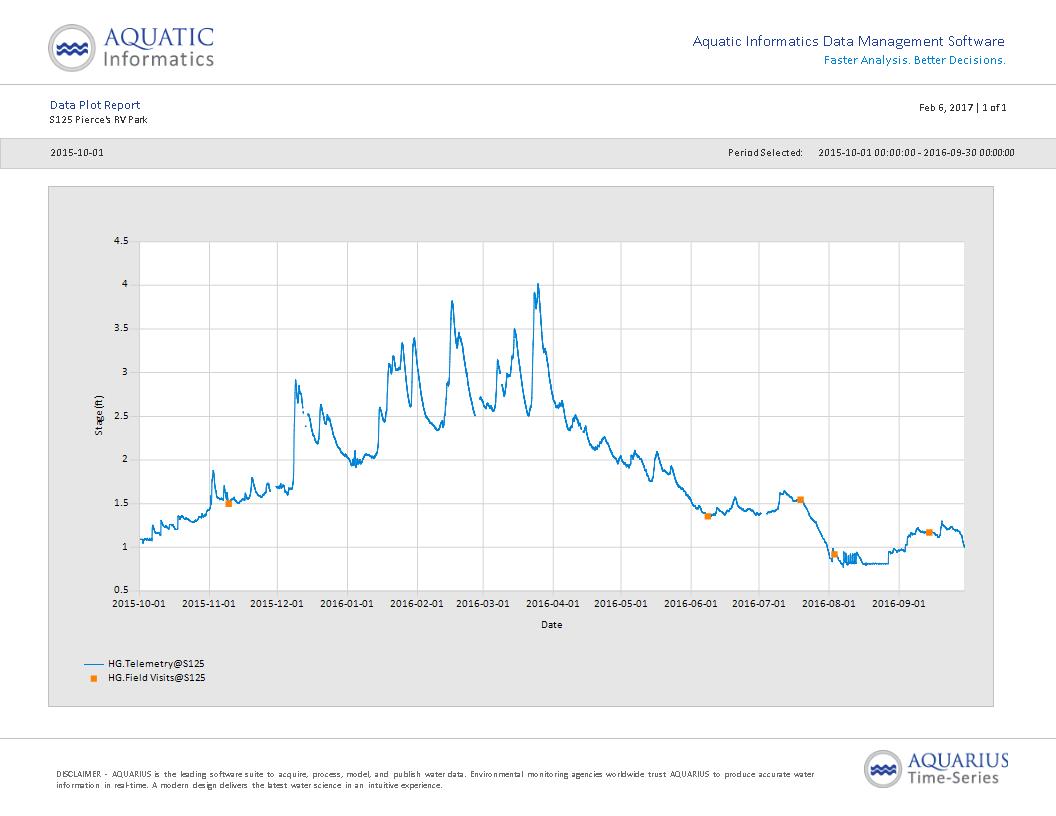Click the orange field visit marker near 2016-08-01

coord(834,554)
